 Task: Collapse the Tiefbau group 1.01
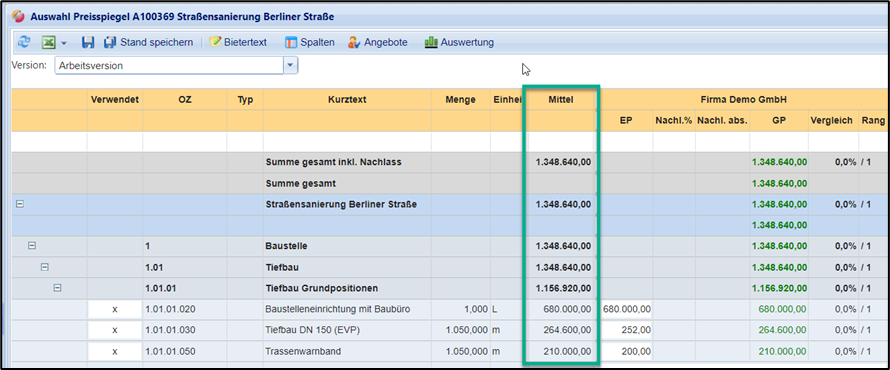tap(44, 267)
